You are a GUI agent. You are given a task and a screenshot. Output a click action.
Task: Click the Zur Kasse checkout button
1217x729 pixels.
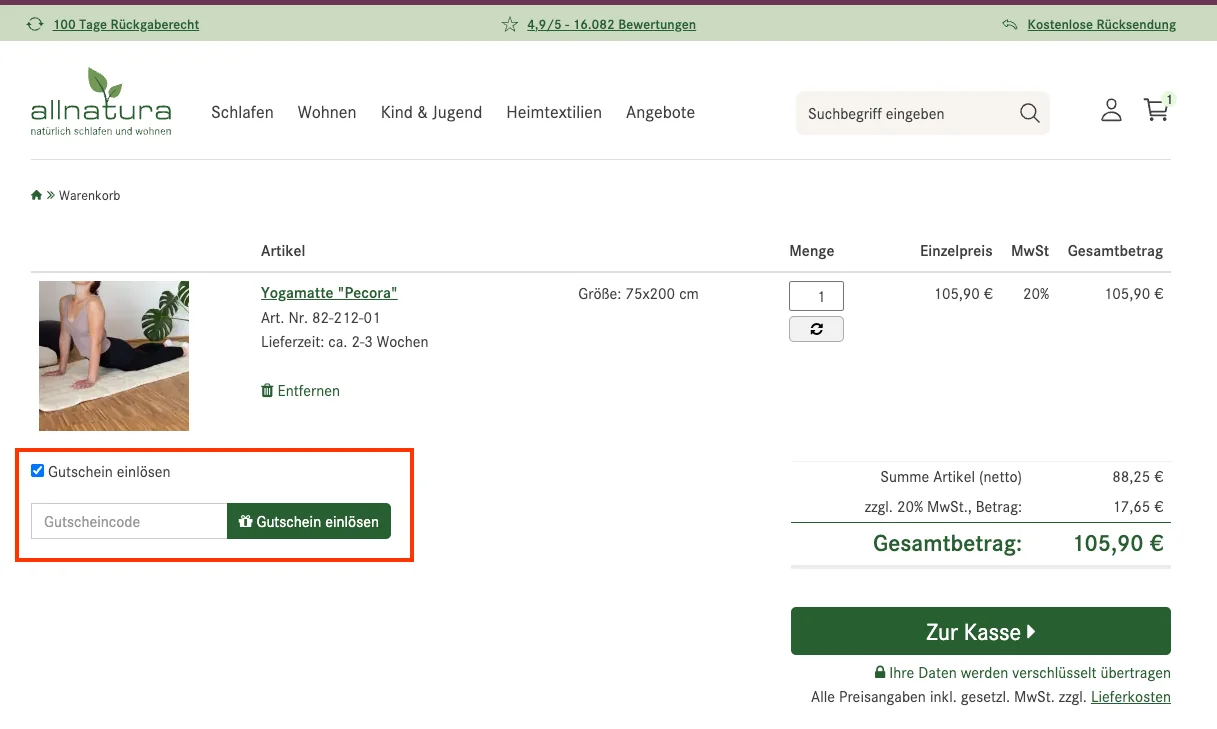coord(980,631)
